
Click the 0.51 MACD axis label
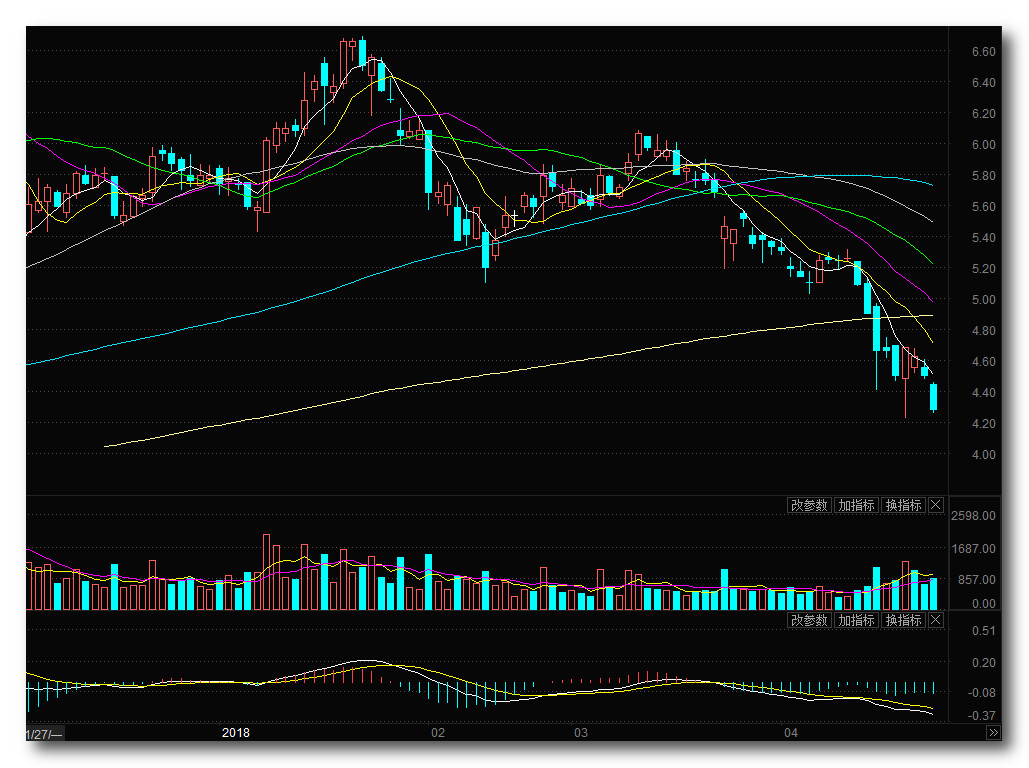pyautogui.click(x=982, y=630)
